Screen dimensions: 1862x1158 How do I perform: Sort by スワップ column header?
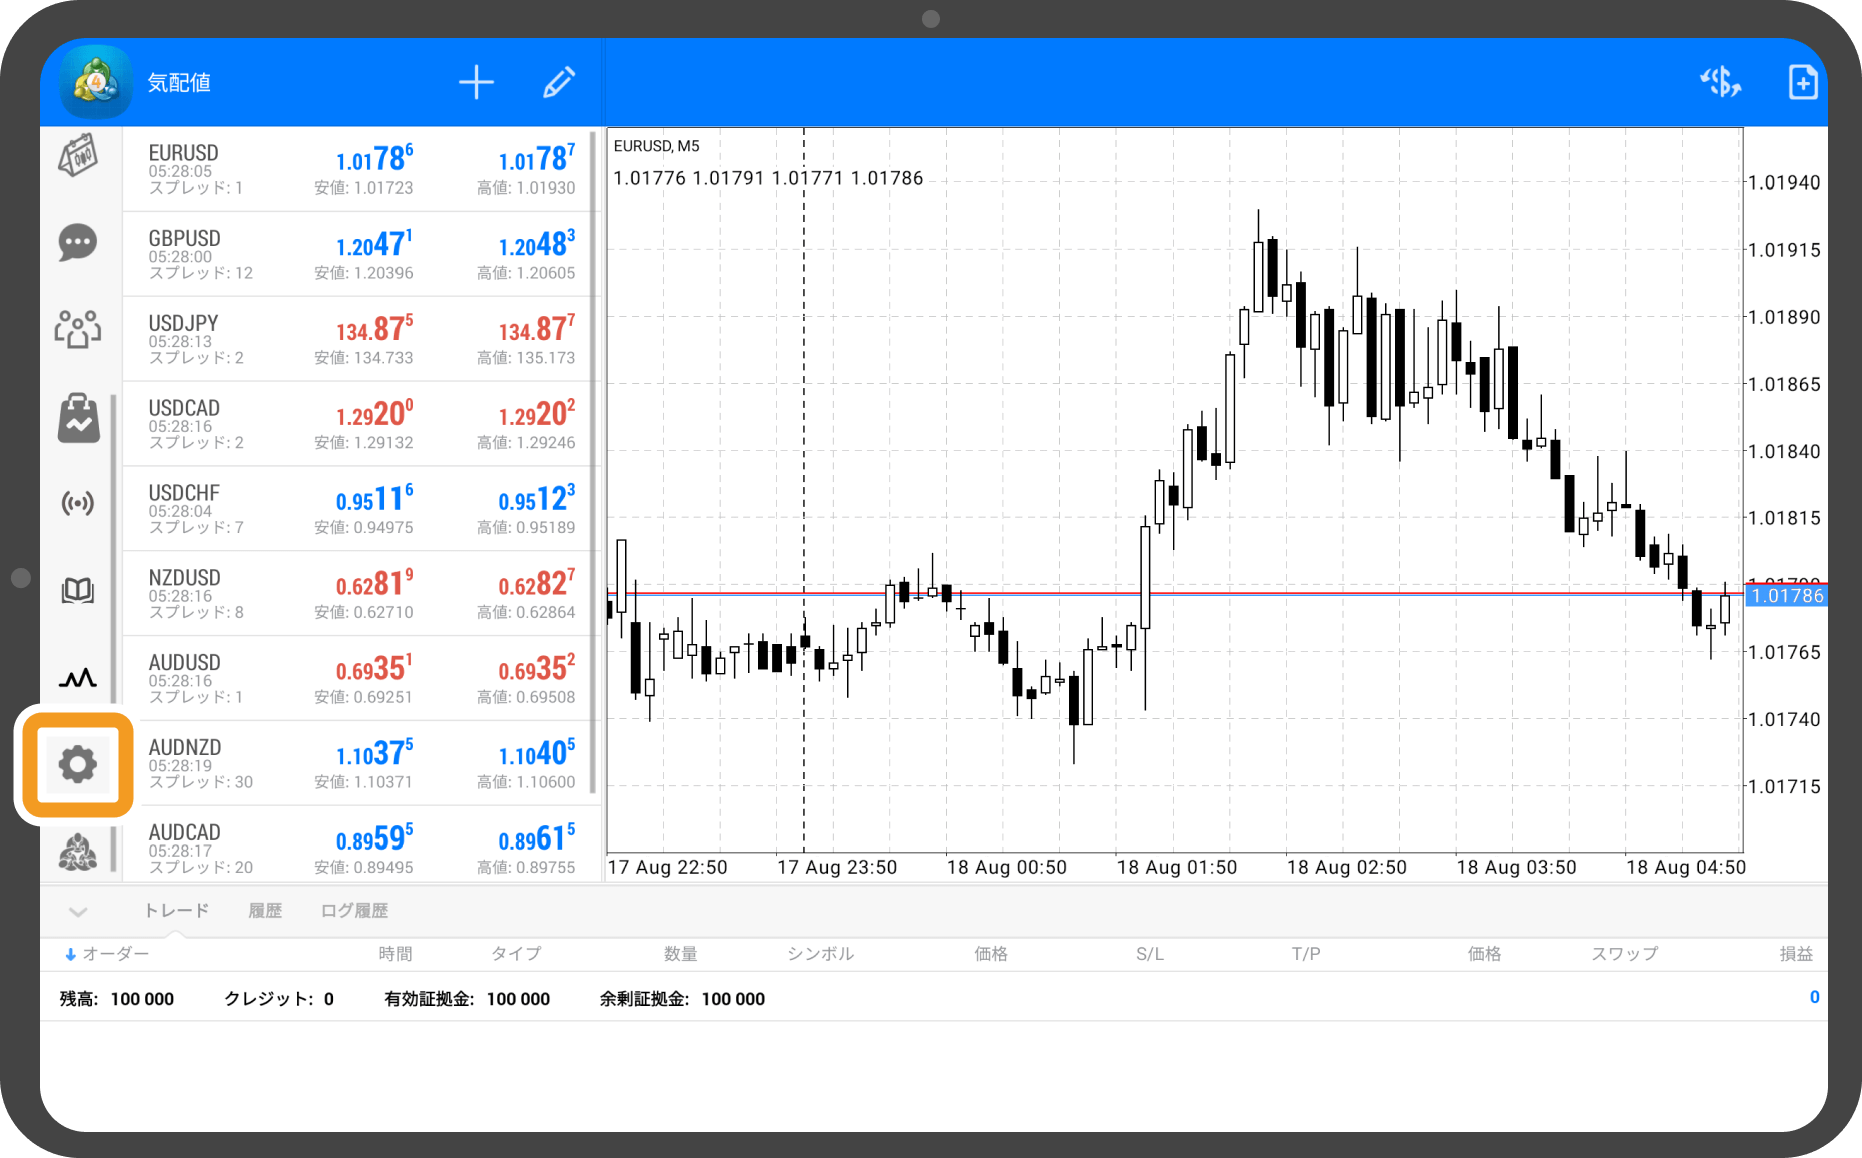click(1625, 954)
